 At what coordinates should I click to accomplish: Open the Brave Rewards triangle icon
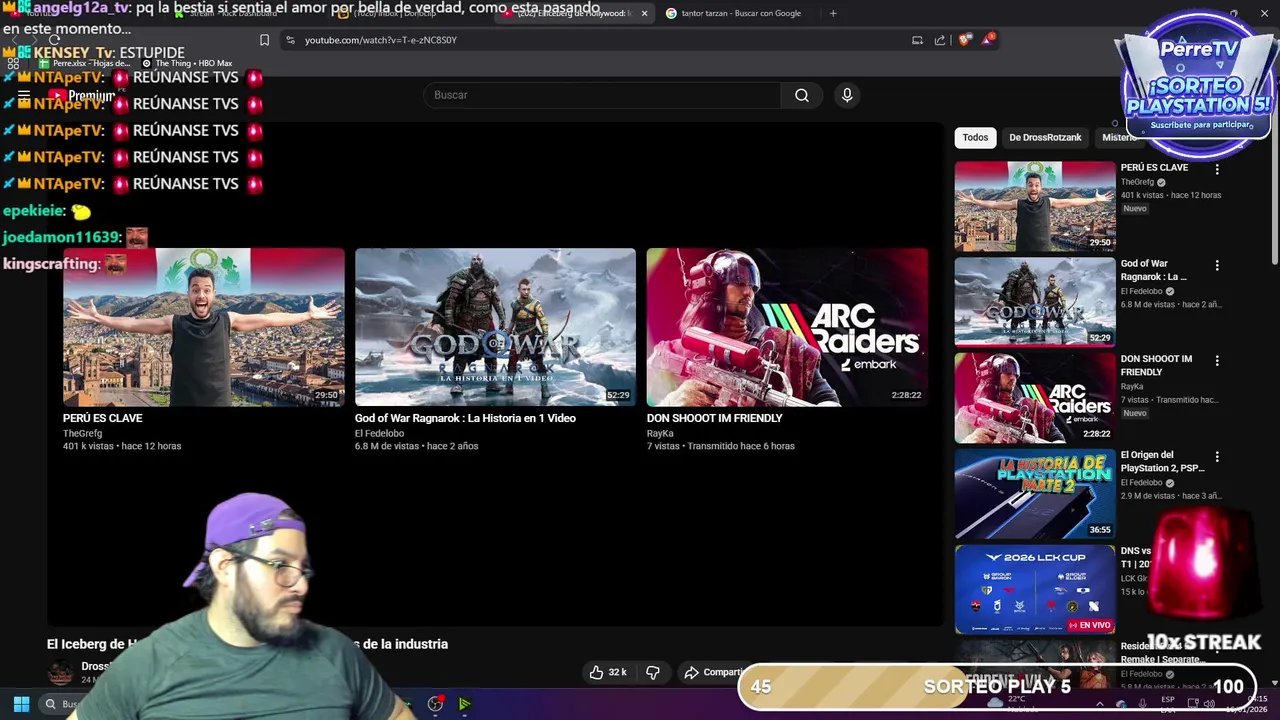pos(988,40)
